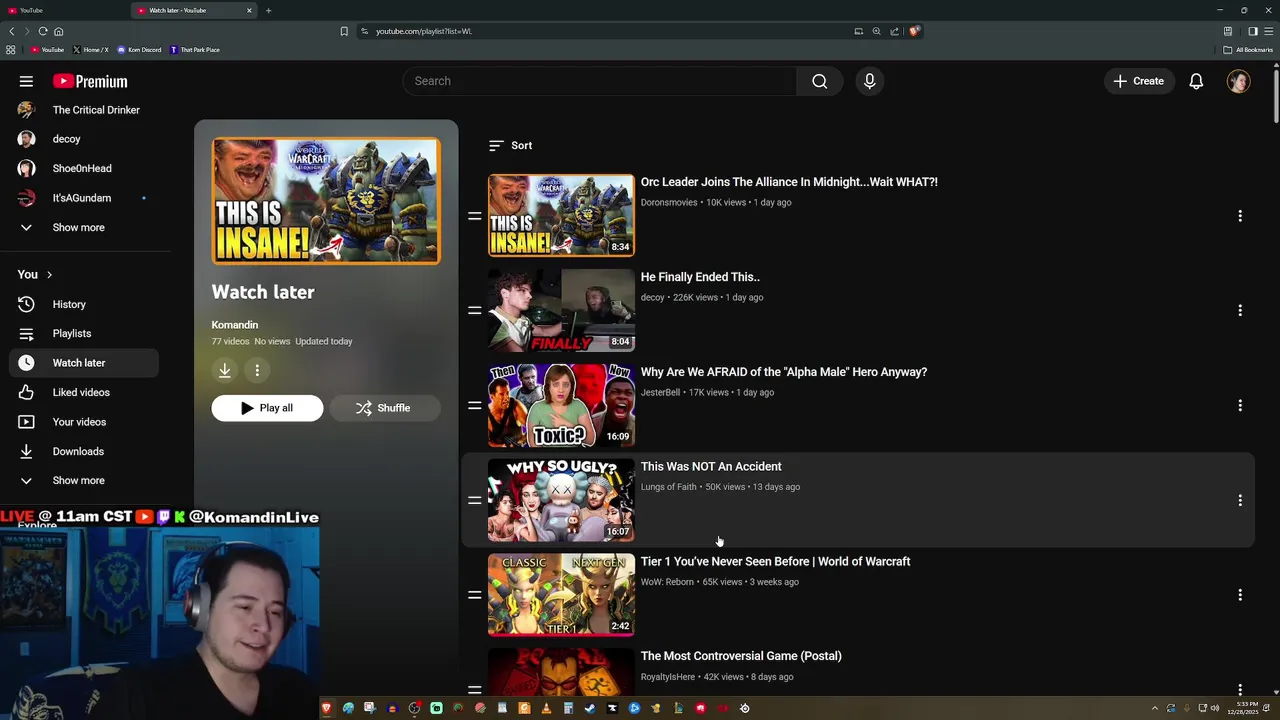The width and height of the screenshot is (1280, 720).
Task: Click the search magnifier button
Action: [x=820, y=81]
